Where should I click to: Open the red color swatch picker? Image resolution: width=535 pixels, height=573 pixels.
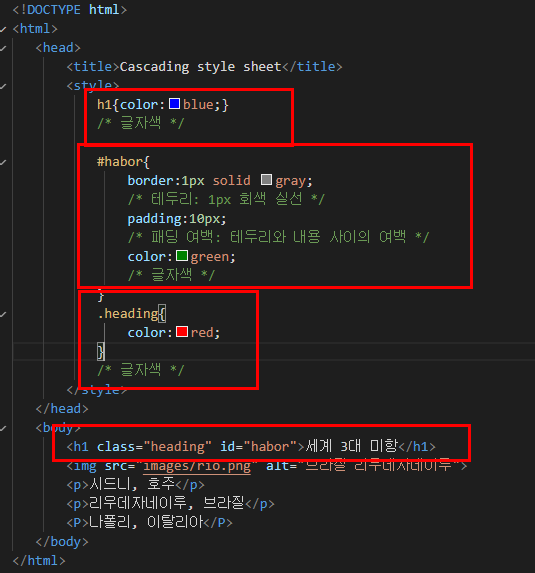pyautogui.click(x=182, y=332)
